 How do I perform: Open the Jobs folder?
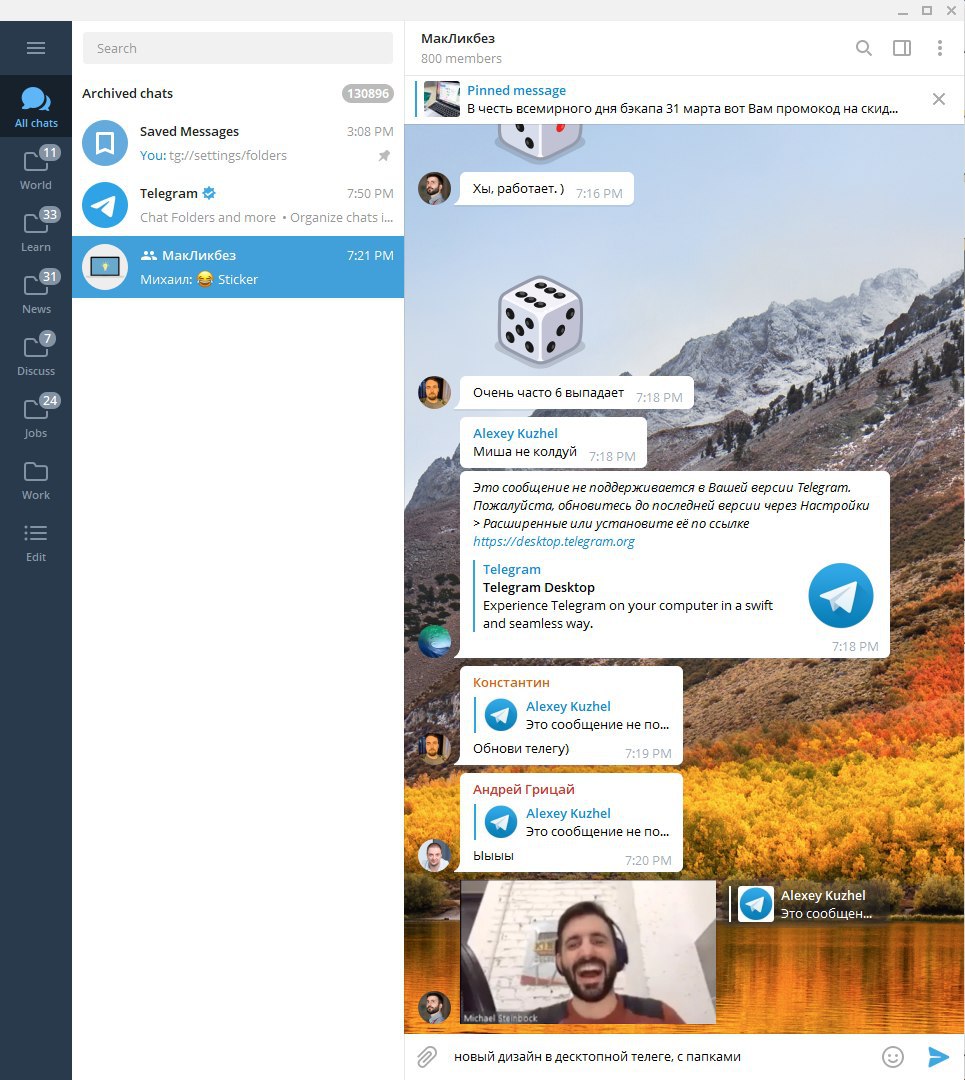tap(36, 417)
